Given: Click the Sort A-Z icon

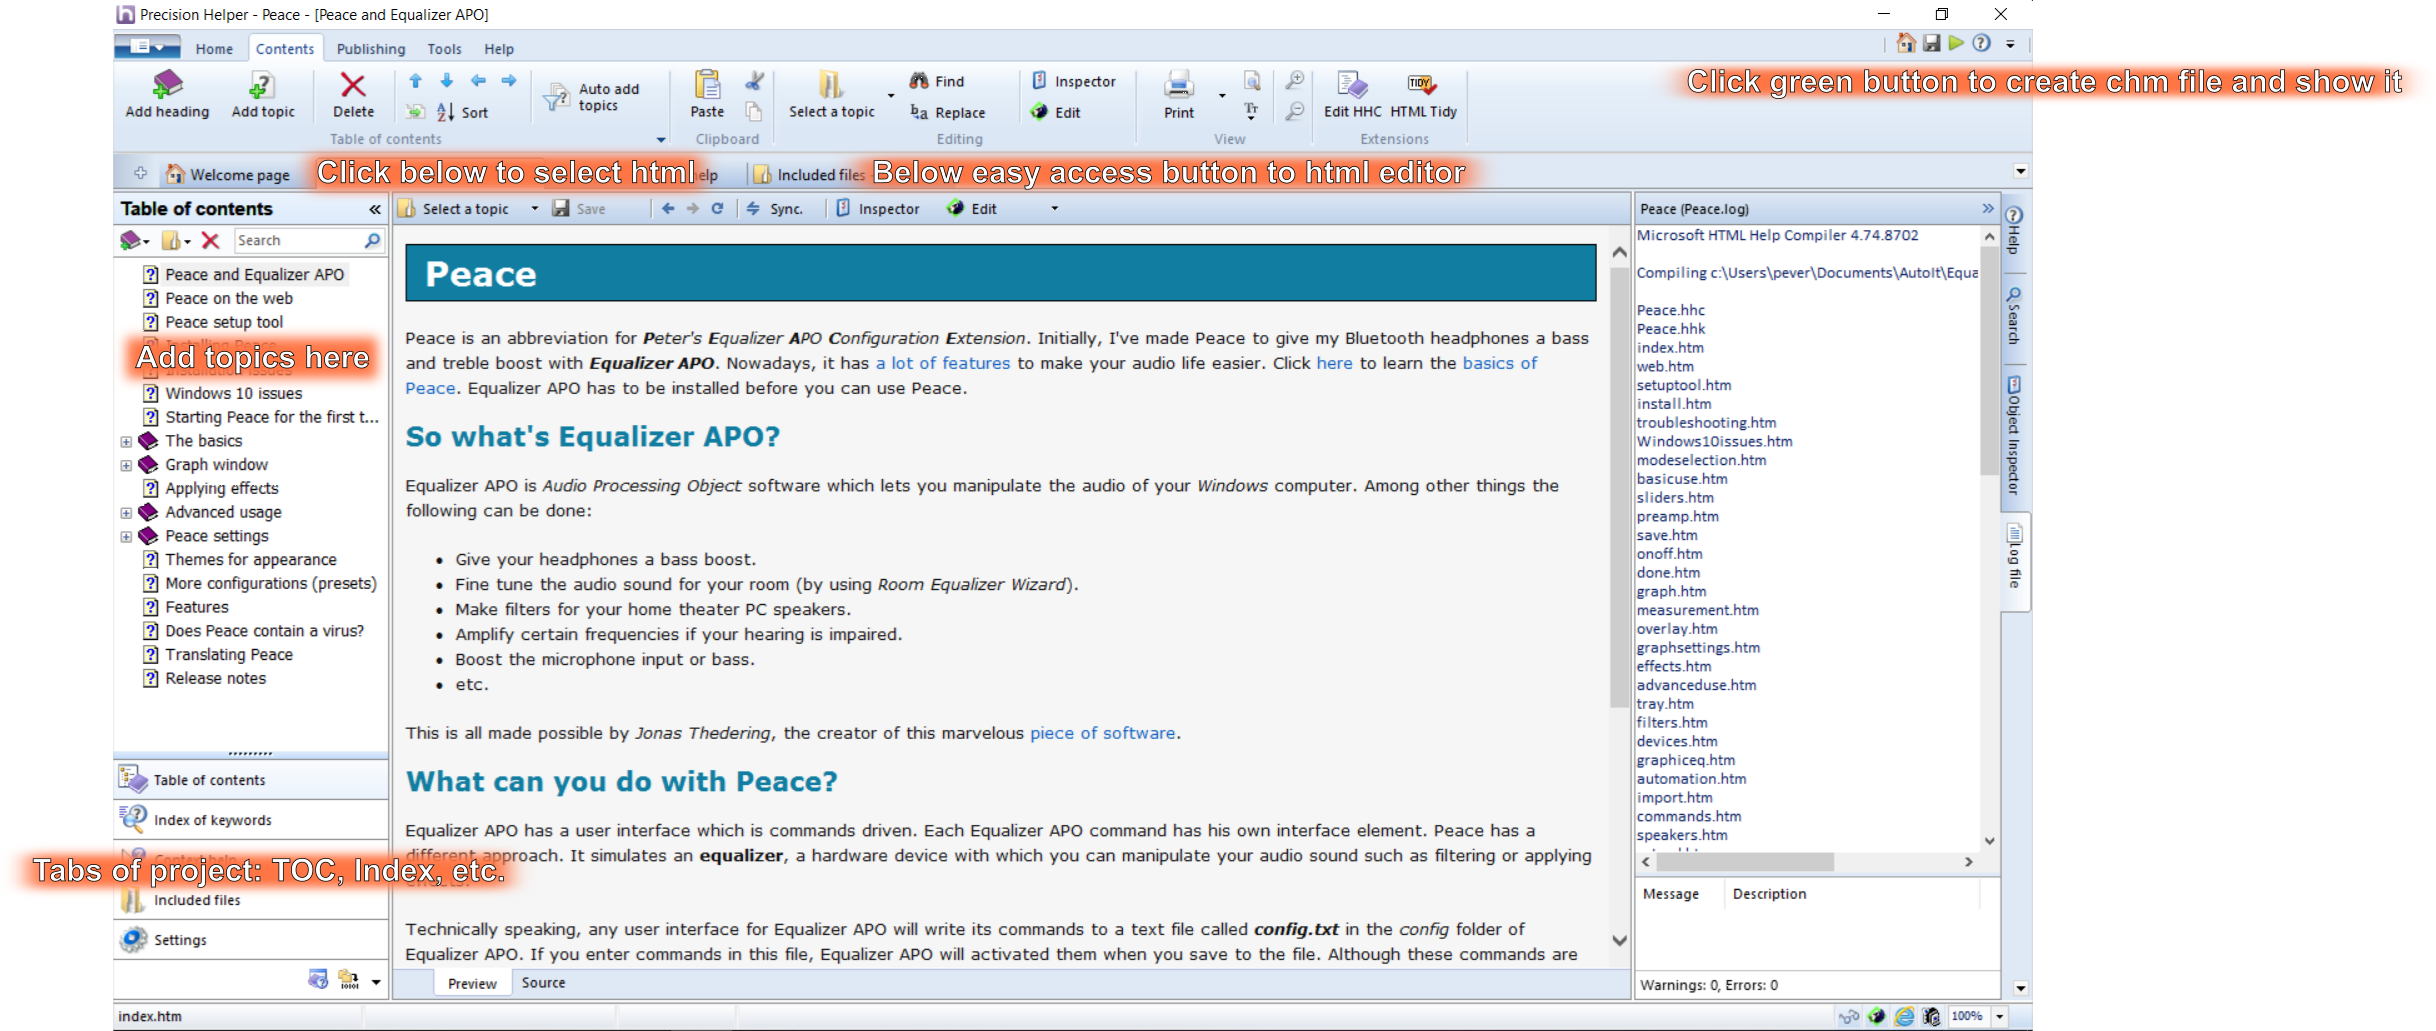Looking at the screenshot, I should 446,112.
